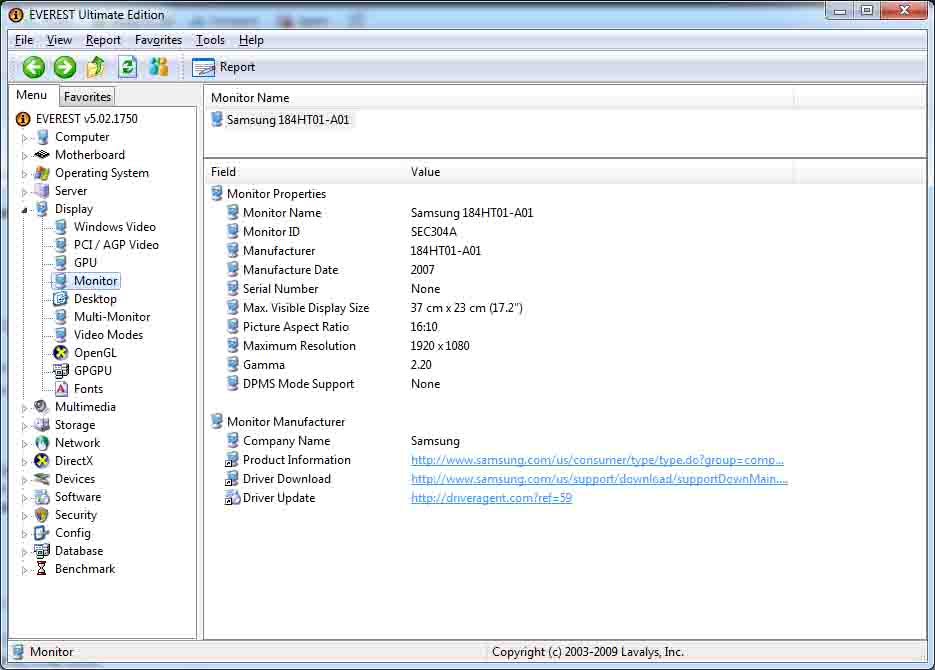Select the GPGPU icon
Screen dimensions: 935x670
pyautogui.click(x=61, y=371)
